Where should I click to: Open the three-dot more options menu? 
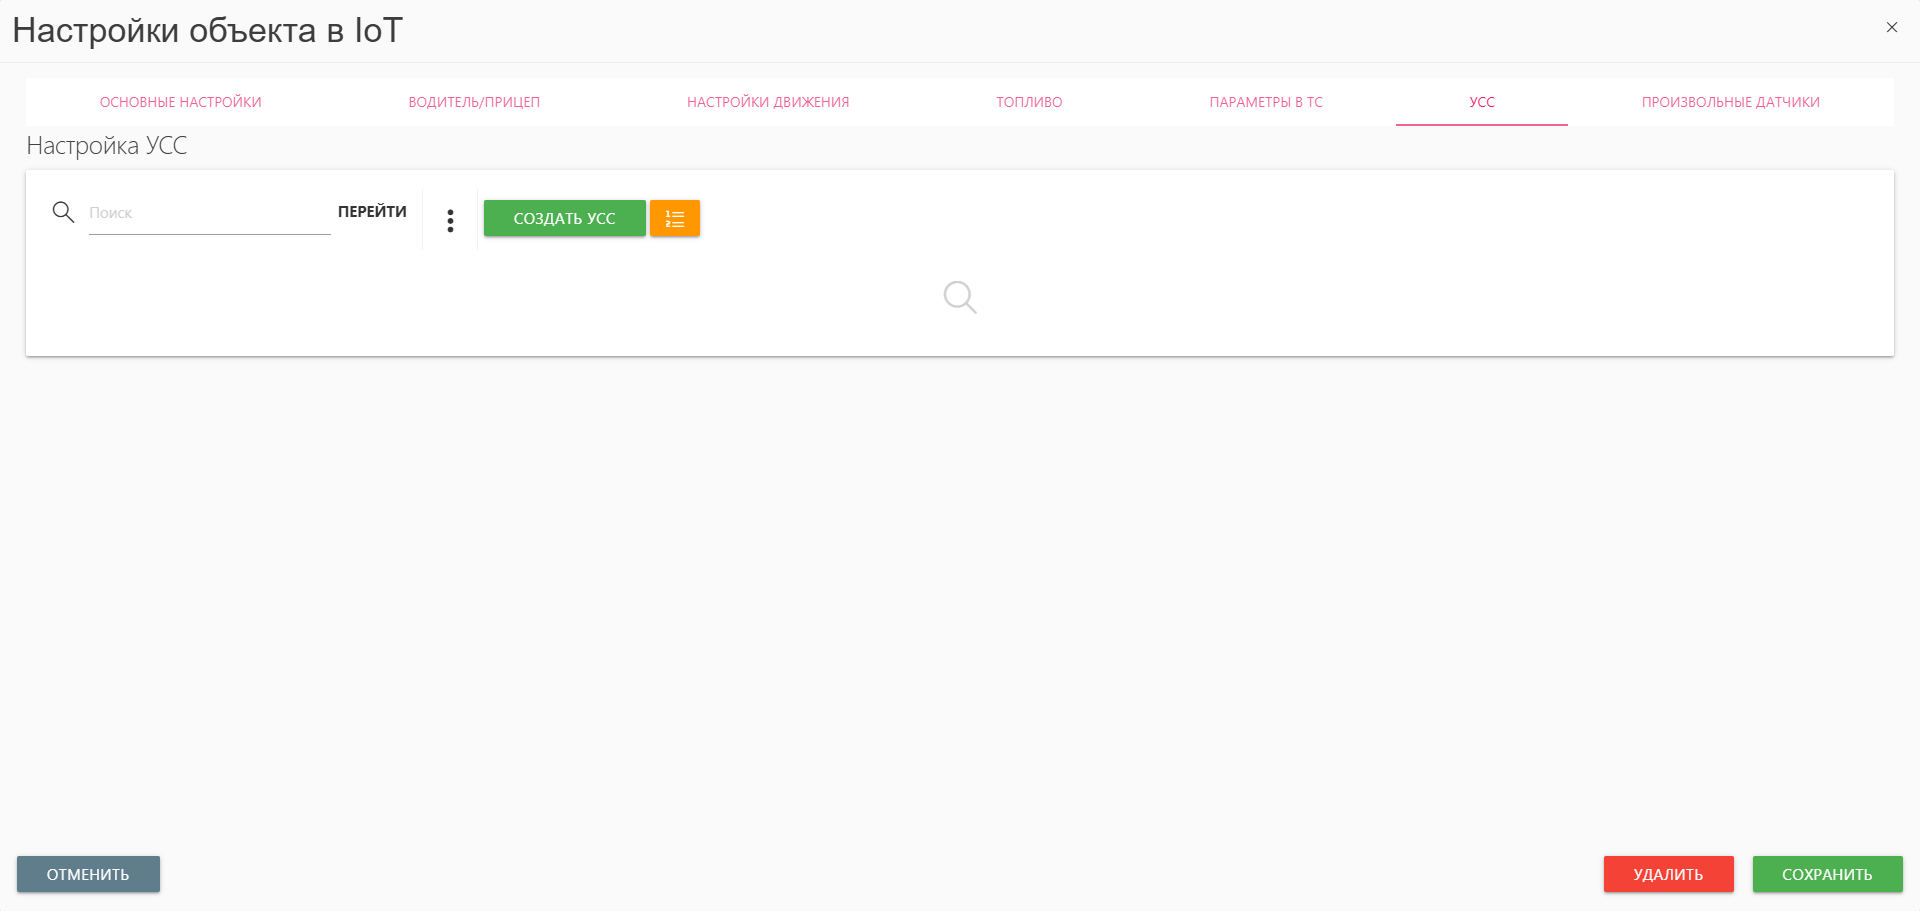pos(450,220)
